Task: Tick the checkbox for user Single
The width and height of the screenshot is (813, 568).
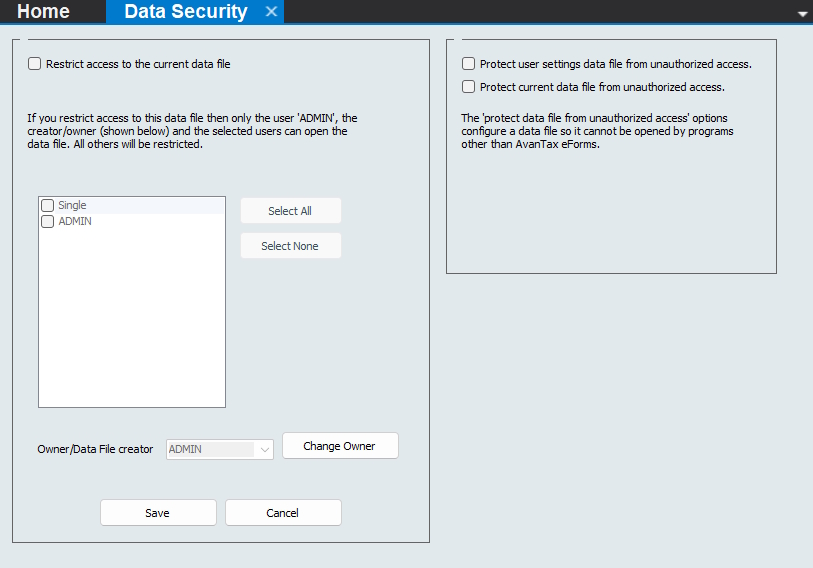Action: point(47,205)
